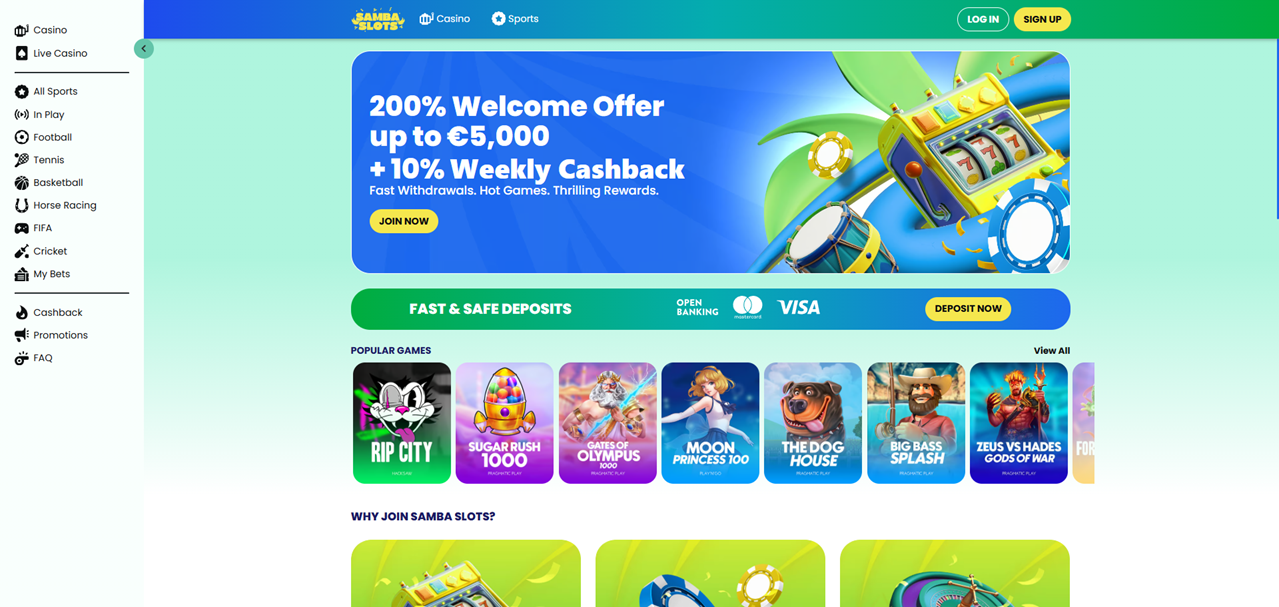The height and width of the screenshot is (607, 1279).
Task: Click the DEPOSIT NOW button
Action: tap(968, 309)
